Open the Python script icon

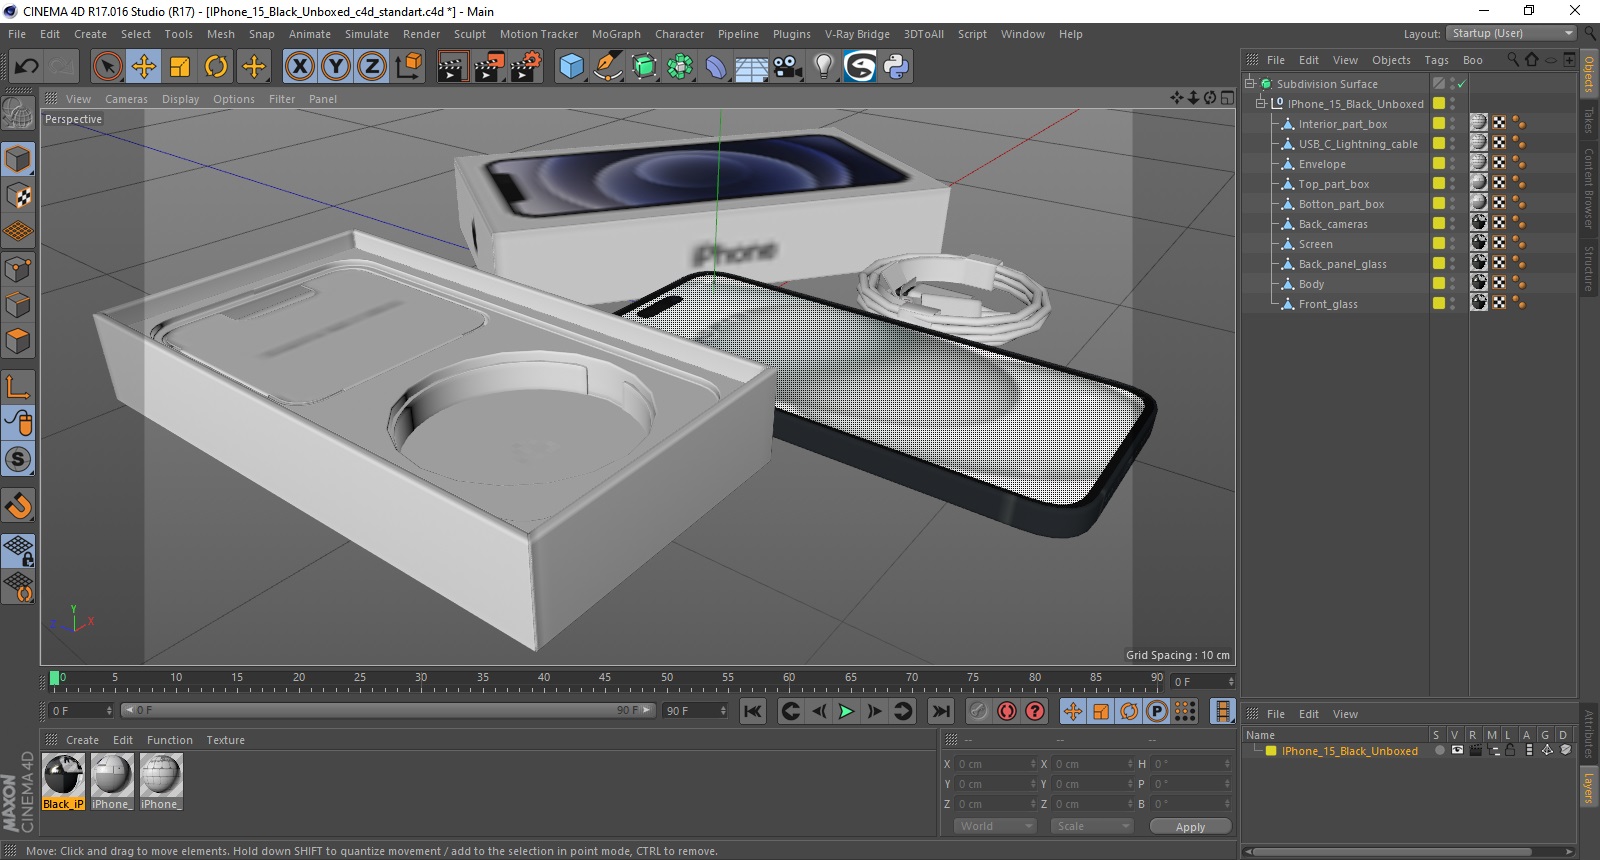pyautogui.click(x=896, y=67)
